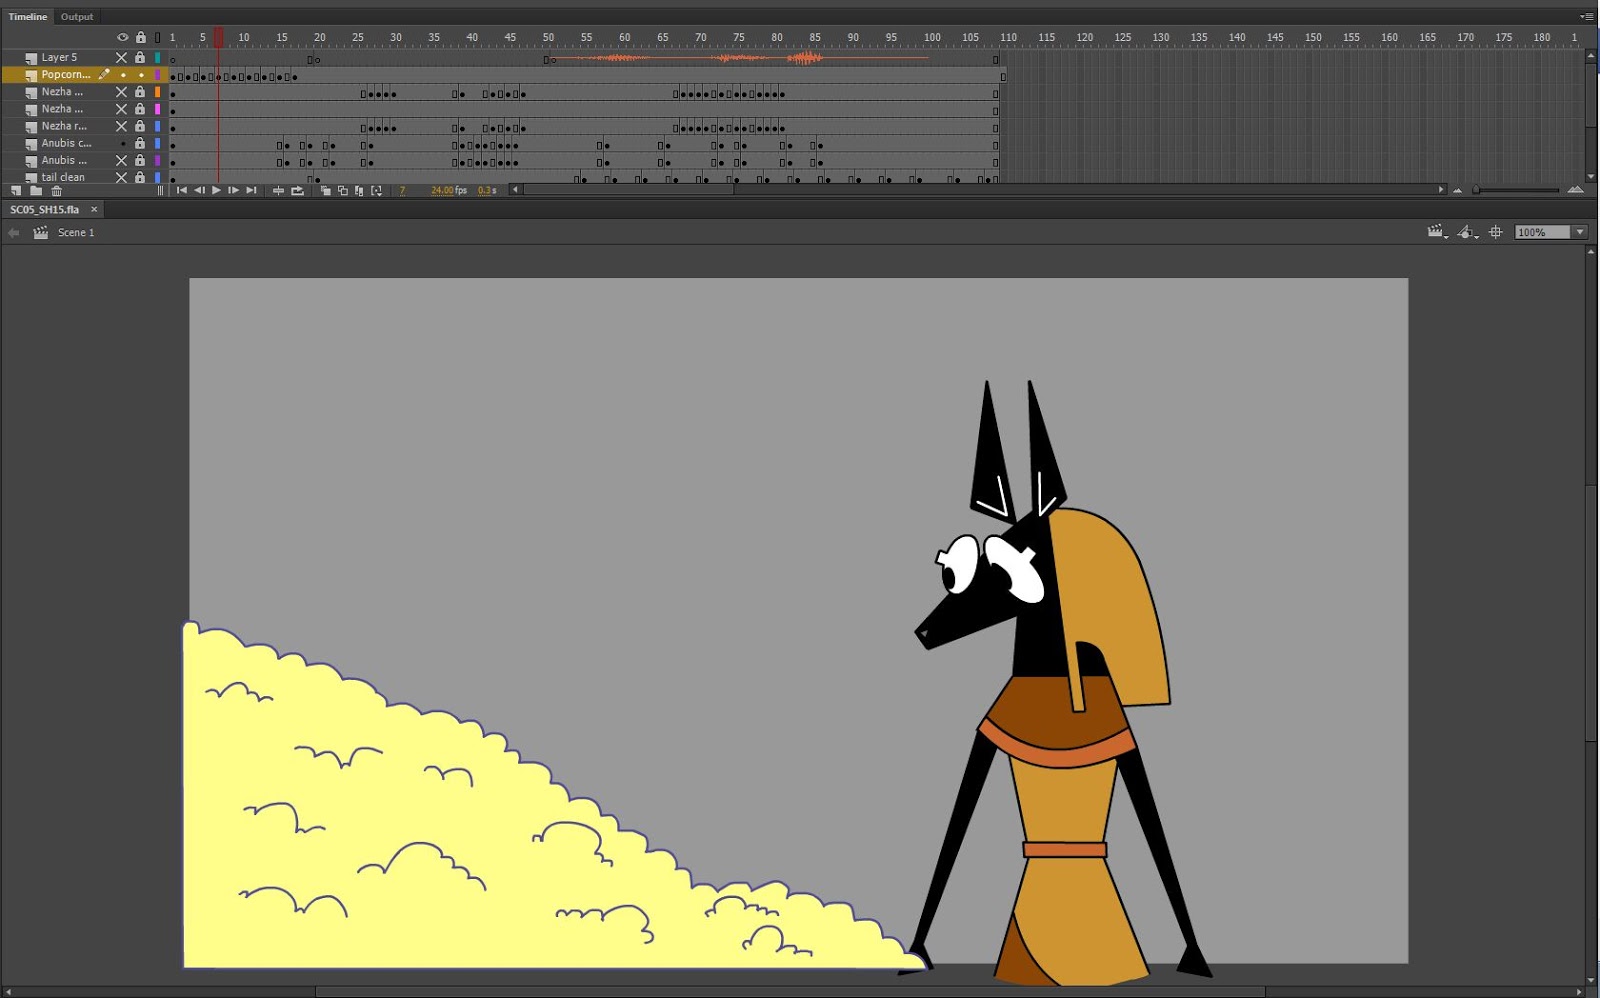The image size is (1600, 998).
Task: Click the timeline zoom slider handle
Action: pos(1476,190)
